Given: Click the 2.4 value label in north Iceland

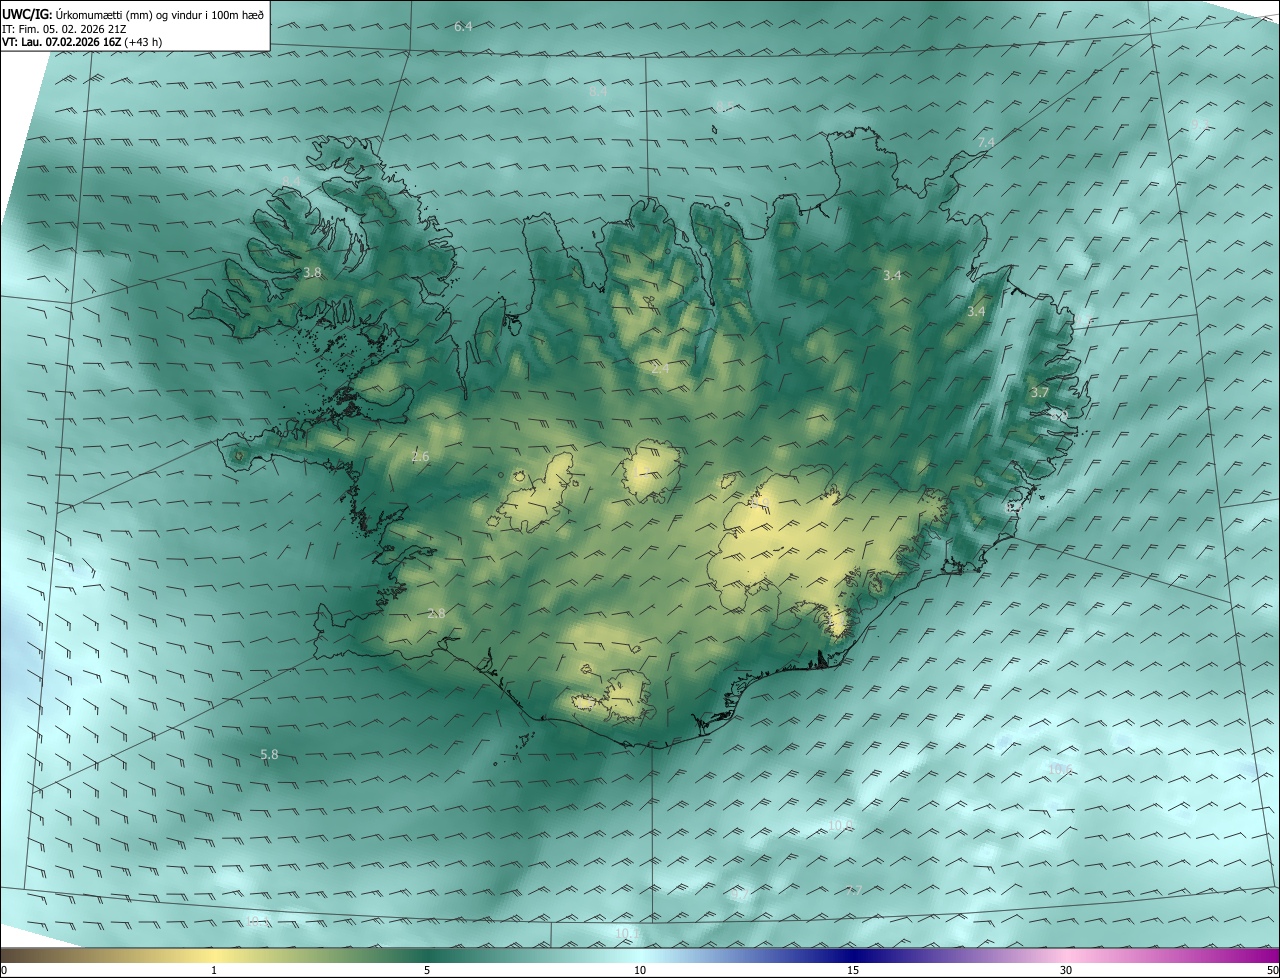Looking at the screenshot, I should (x=660, y=369).
